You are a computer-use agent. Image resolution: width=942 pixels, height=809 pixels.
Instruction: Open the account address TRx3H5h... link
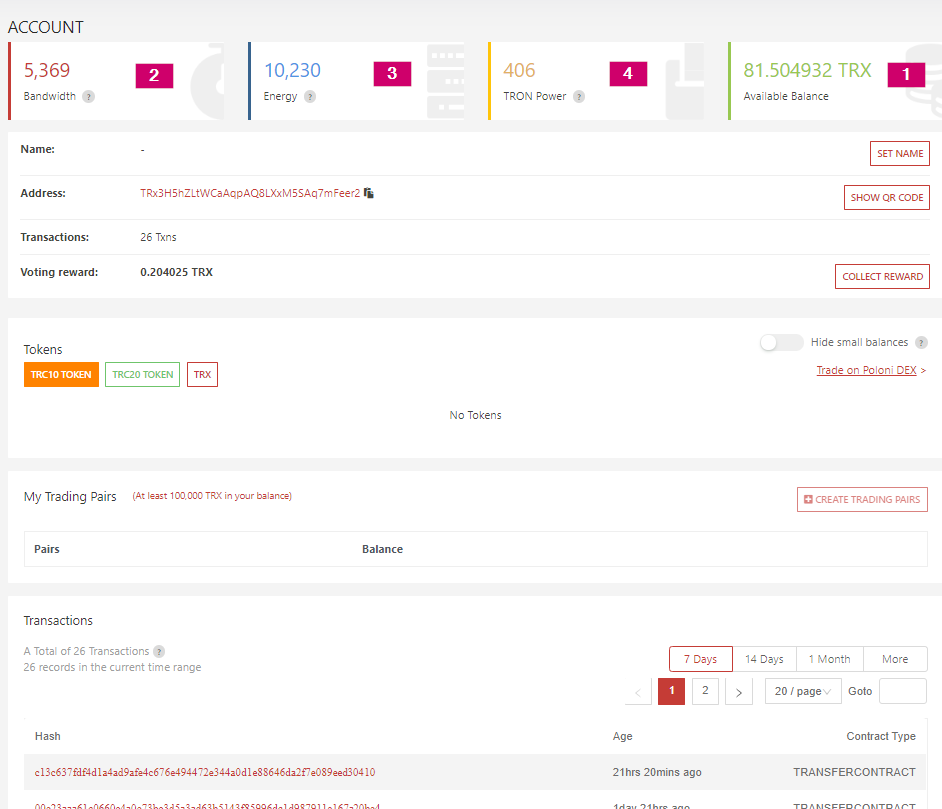[x=250, y=193]
